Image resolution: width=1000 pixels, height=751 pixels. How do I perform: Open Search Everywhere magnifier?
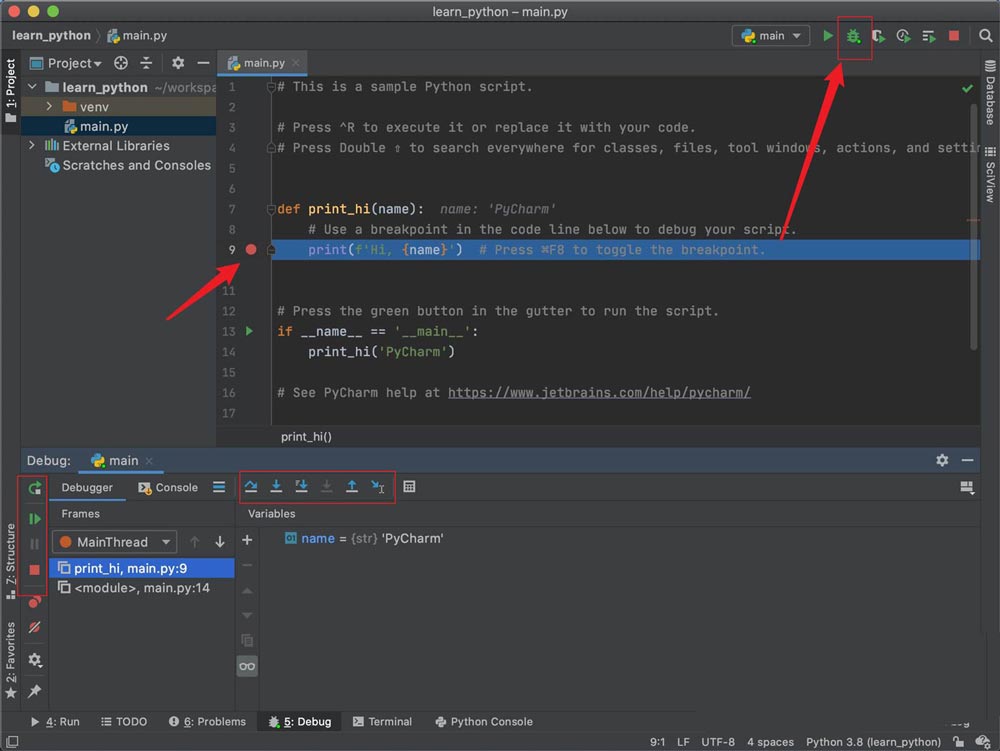pos(985,36)
